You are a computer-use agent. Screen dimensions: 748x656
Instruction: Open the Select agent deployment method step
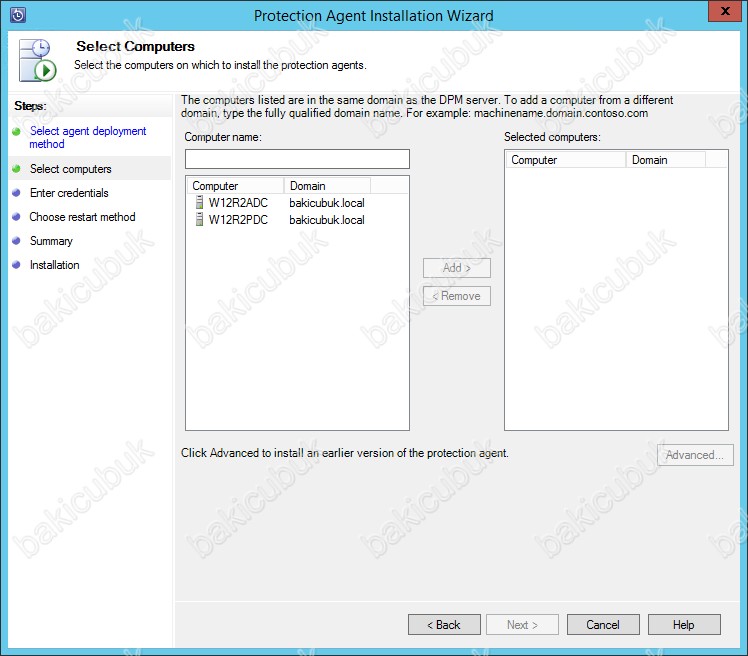(88, 137)
